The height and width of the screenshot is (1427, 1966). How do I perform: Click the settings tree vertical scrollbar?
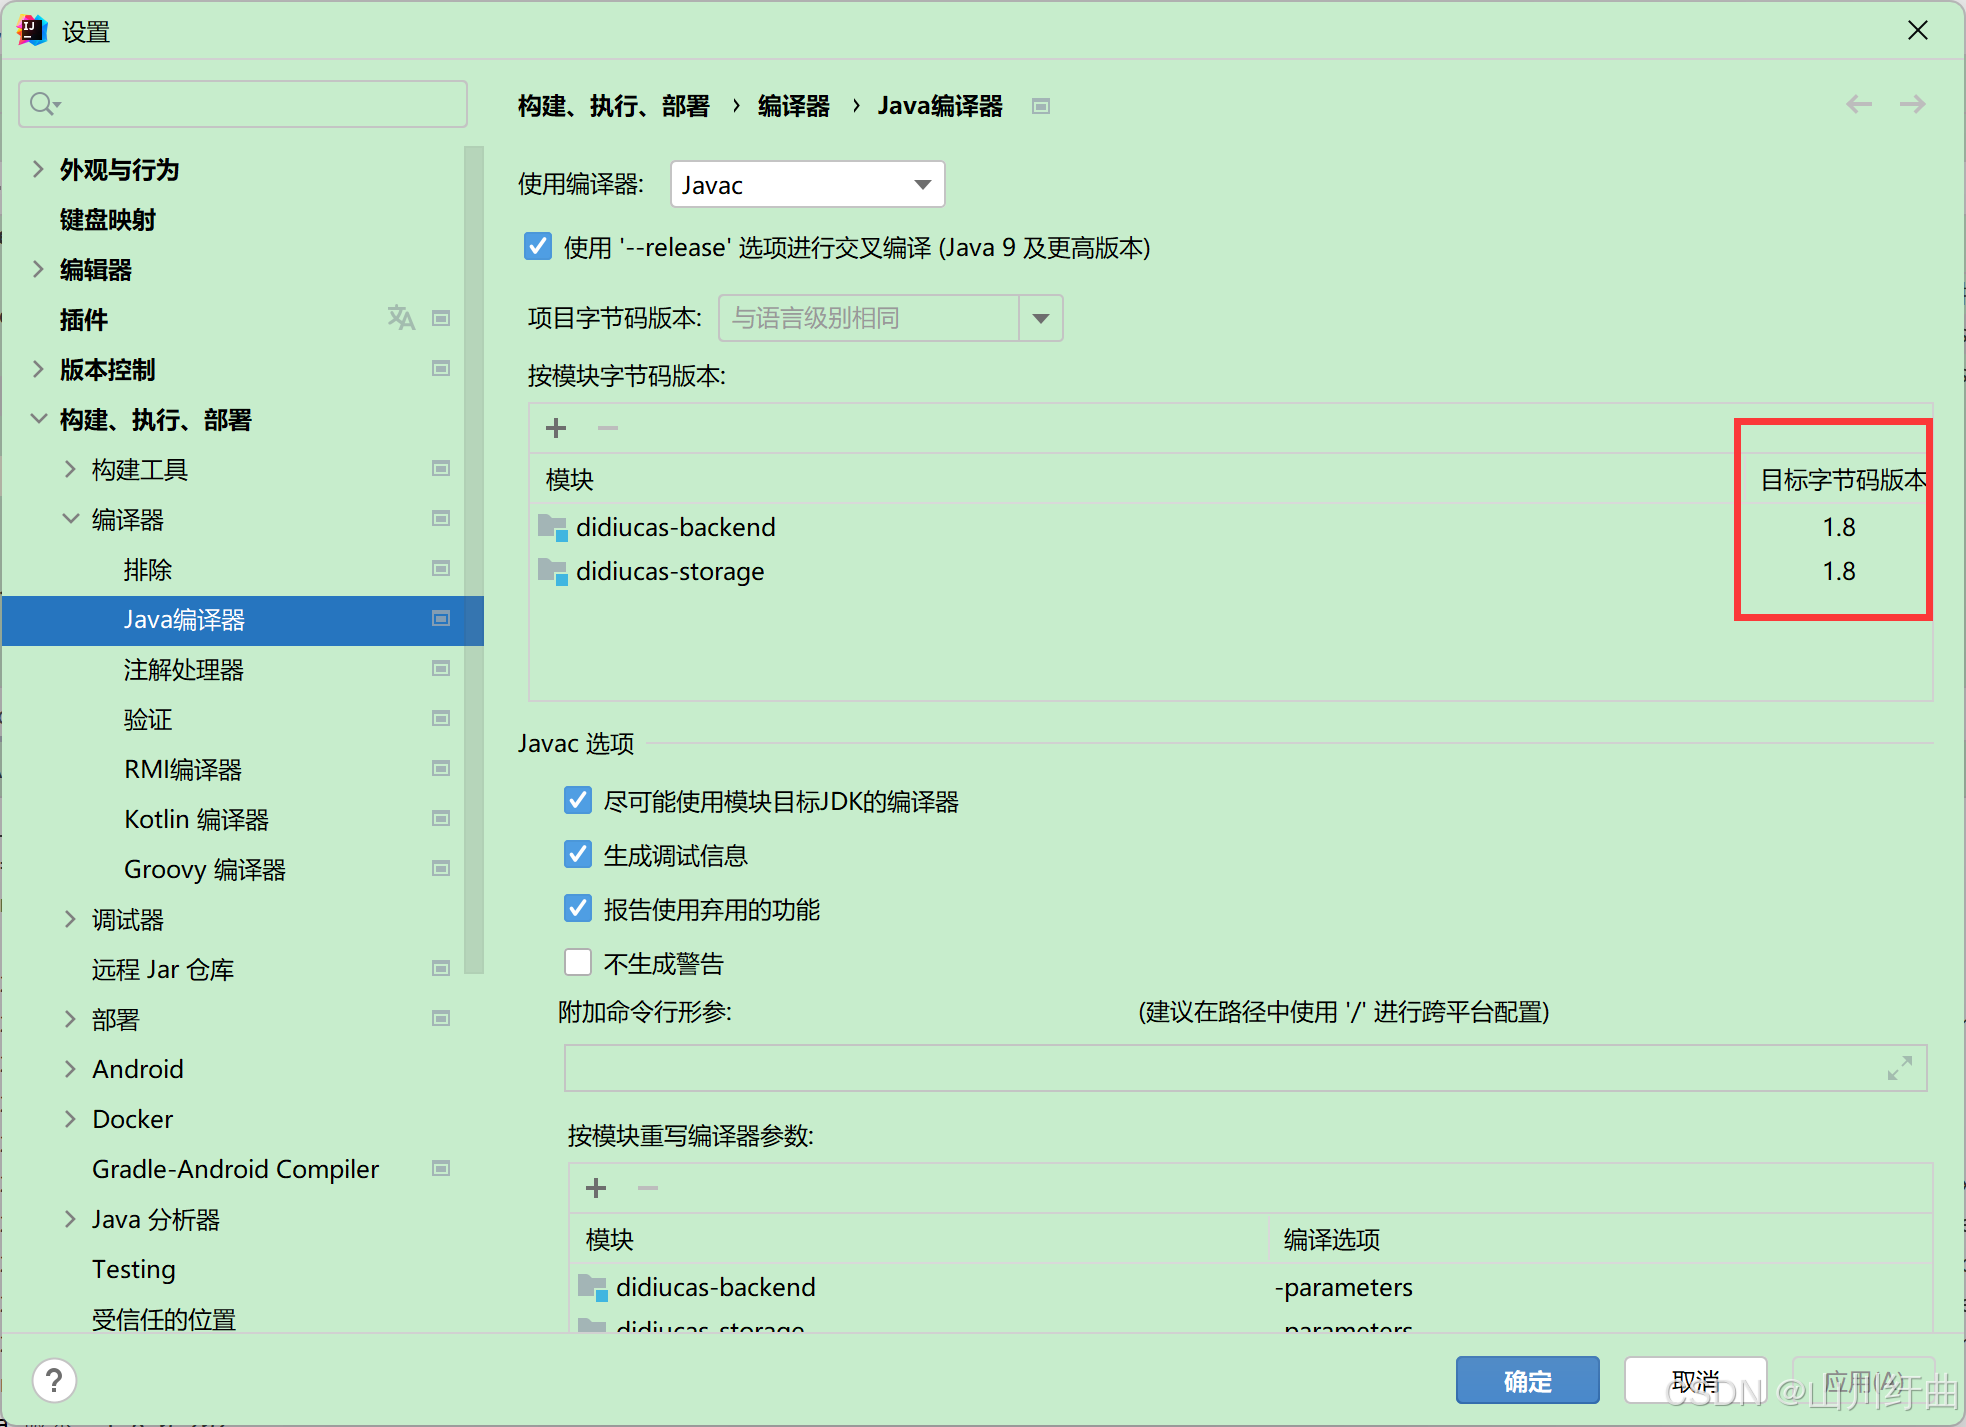coord(474,560)
